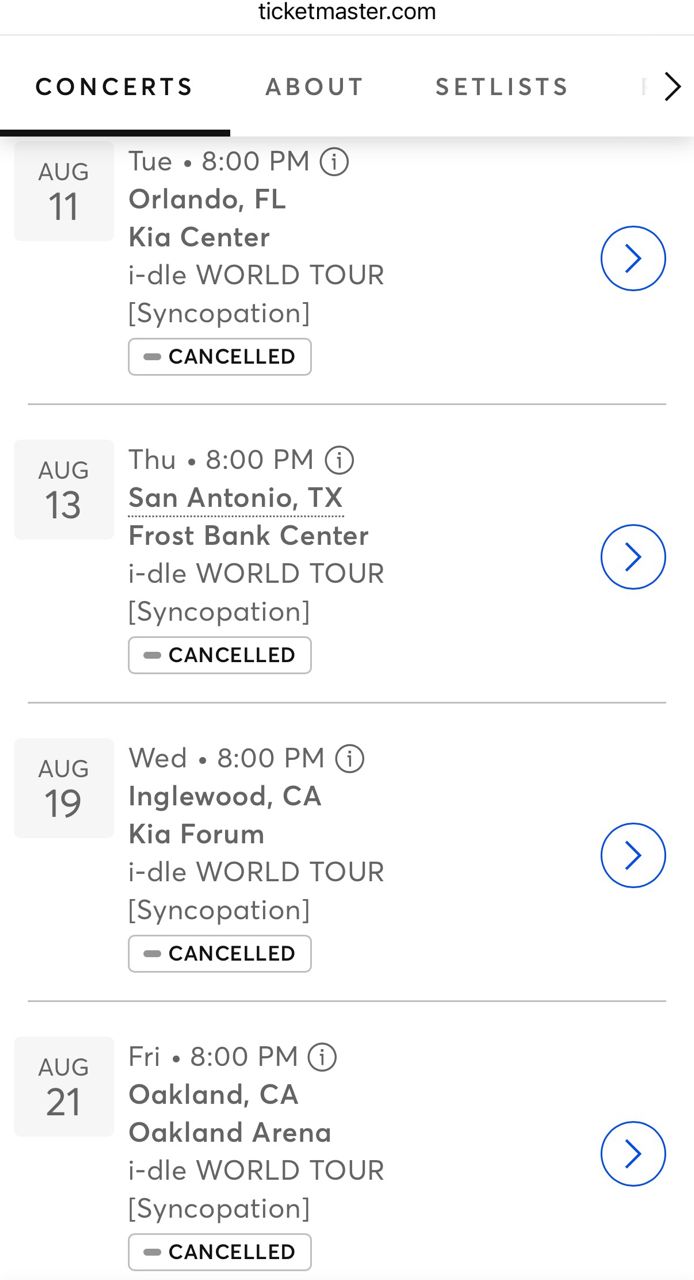Open Orlando Kia Center event arrow

click(x=632, y=259)
